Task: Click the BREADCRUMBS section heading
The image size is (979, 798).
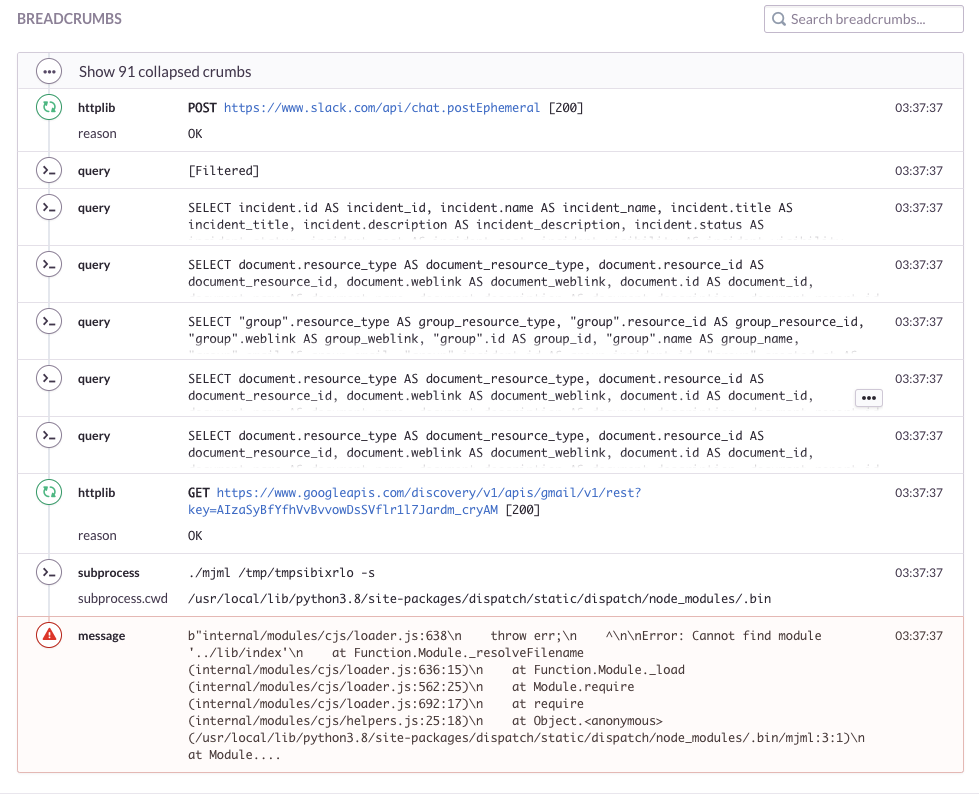Action: coord(69,19)
